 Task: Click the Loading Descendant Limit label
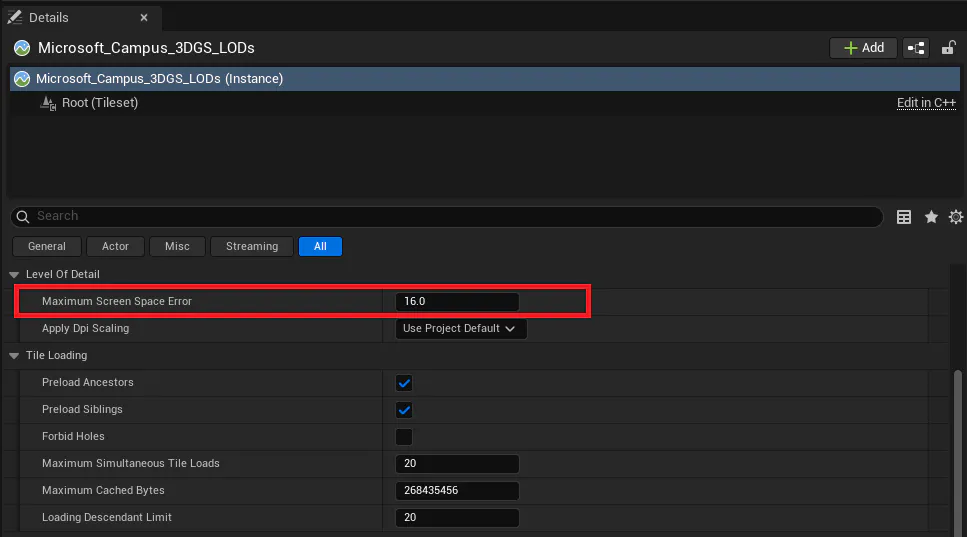107,518
